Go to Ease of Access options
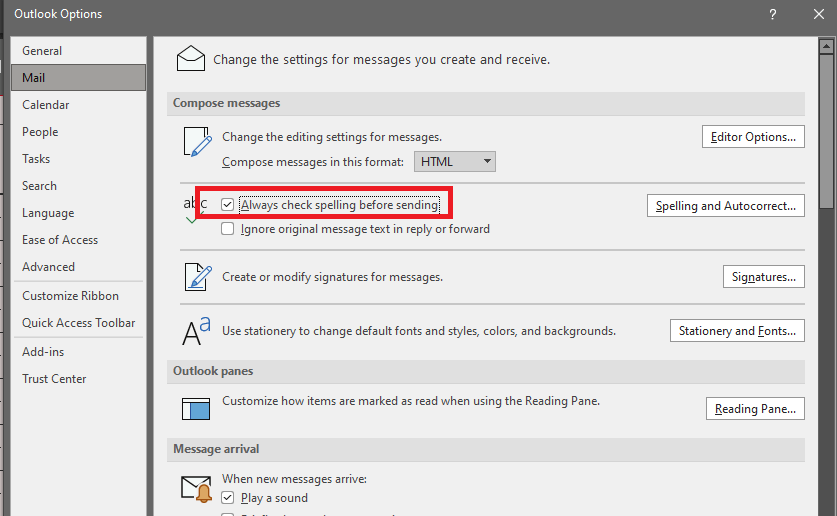The height and width of the screenshot is (516, 837). tap(78, 240)
